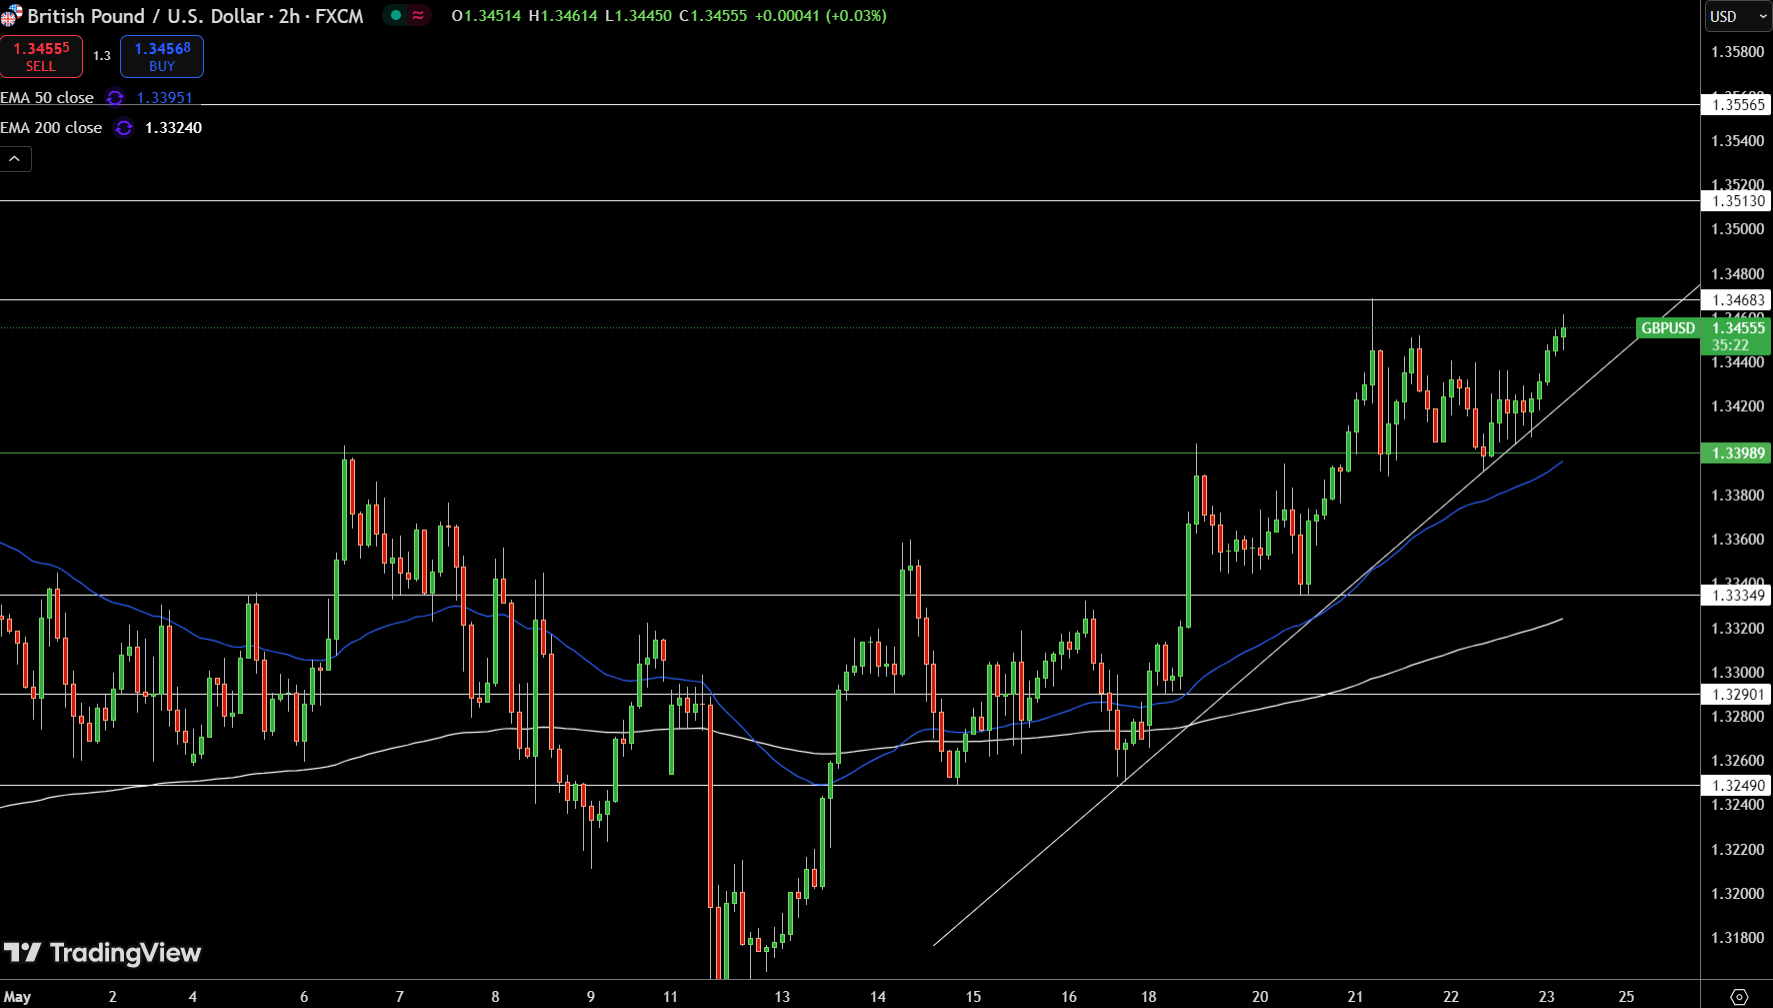Click the spread value 1.3
The image size is (1773, 1008).
tap(102, 56)
